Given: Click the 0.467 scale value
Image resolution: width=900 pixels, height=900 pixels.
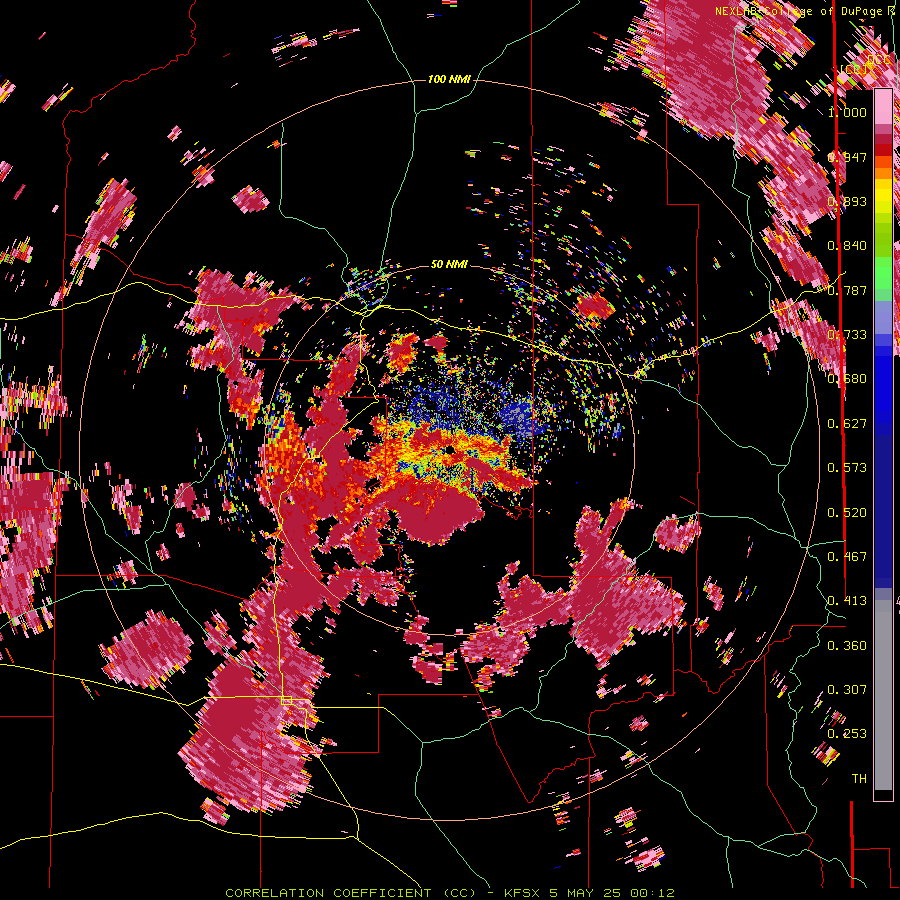Looking at the screenshot, I should [x=847, y=557].
